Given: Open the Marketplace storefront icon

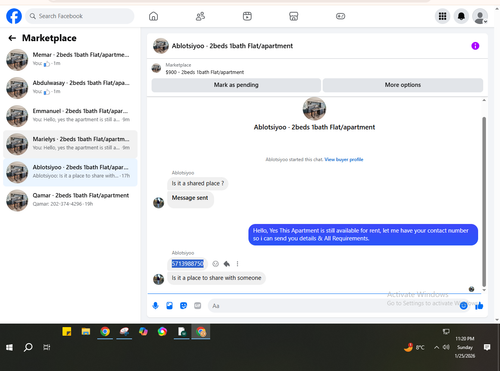Looking at the screenshot, I should pos(294,16).
